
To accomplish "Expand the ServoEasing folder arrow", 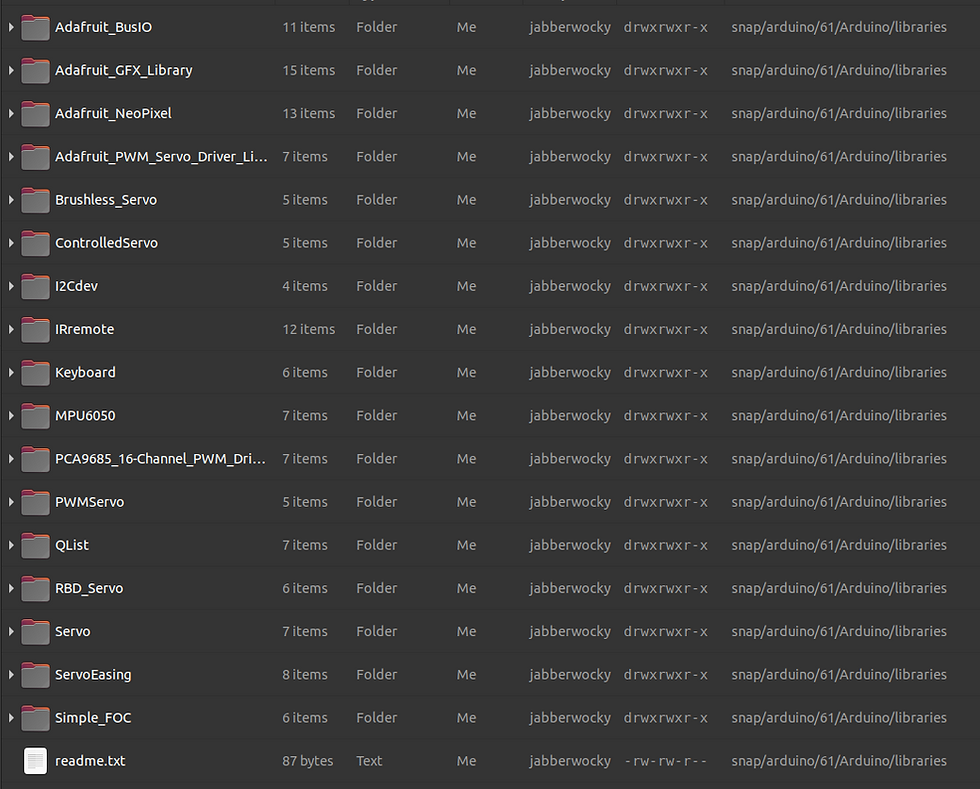I will click(11, 675).
